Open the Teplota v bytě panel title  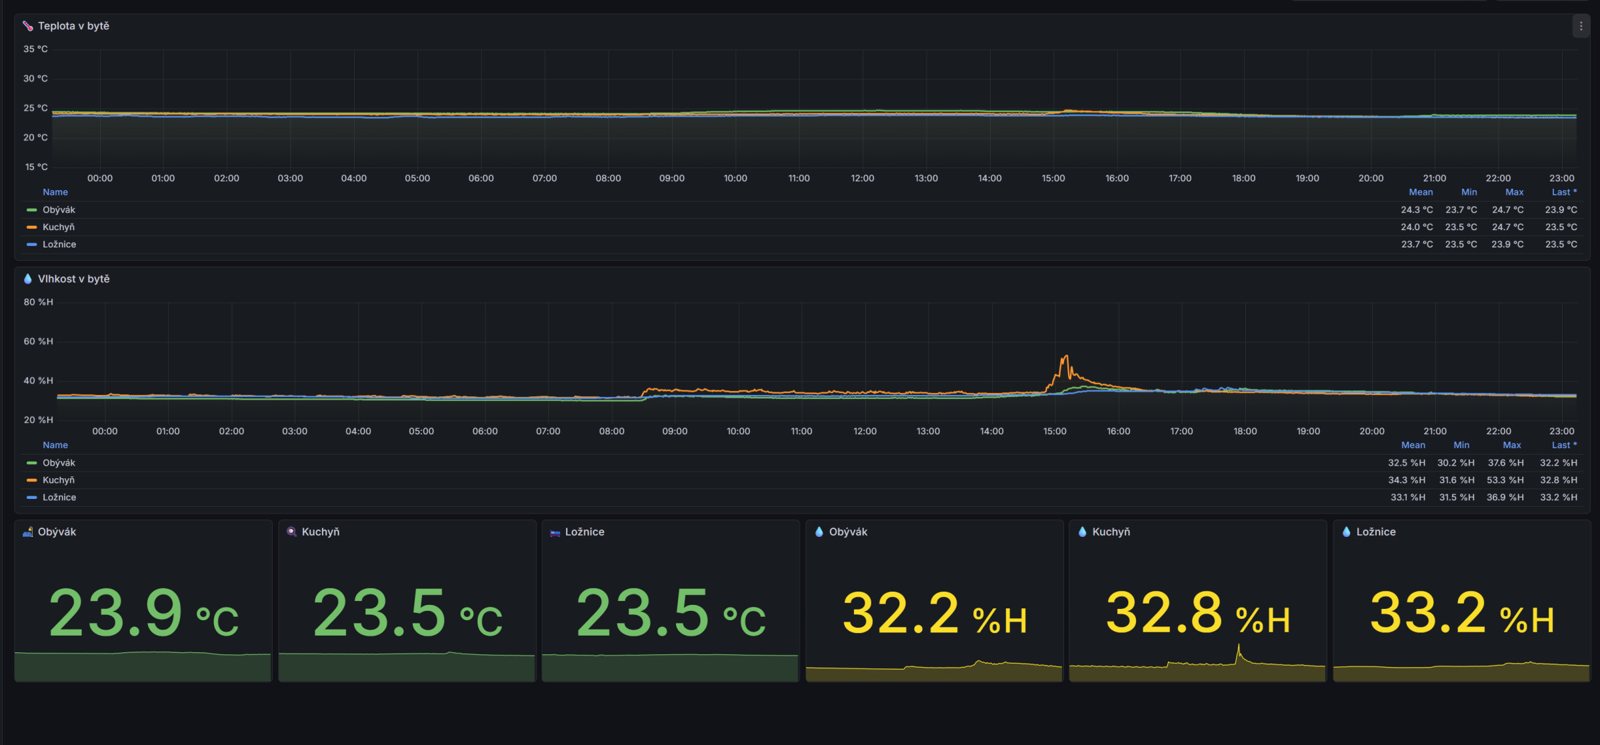click(74, 26)
